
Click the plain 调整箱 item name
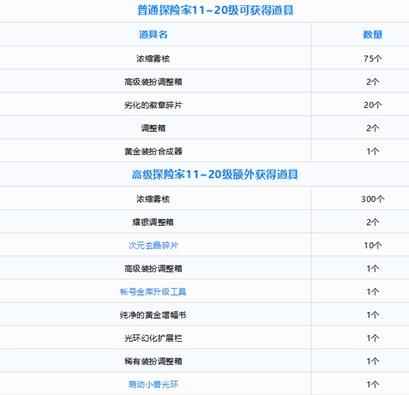pos(153,128)
